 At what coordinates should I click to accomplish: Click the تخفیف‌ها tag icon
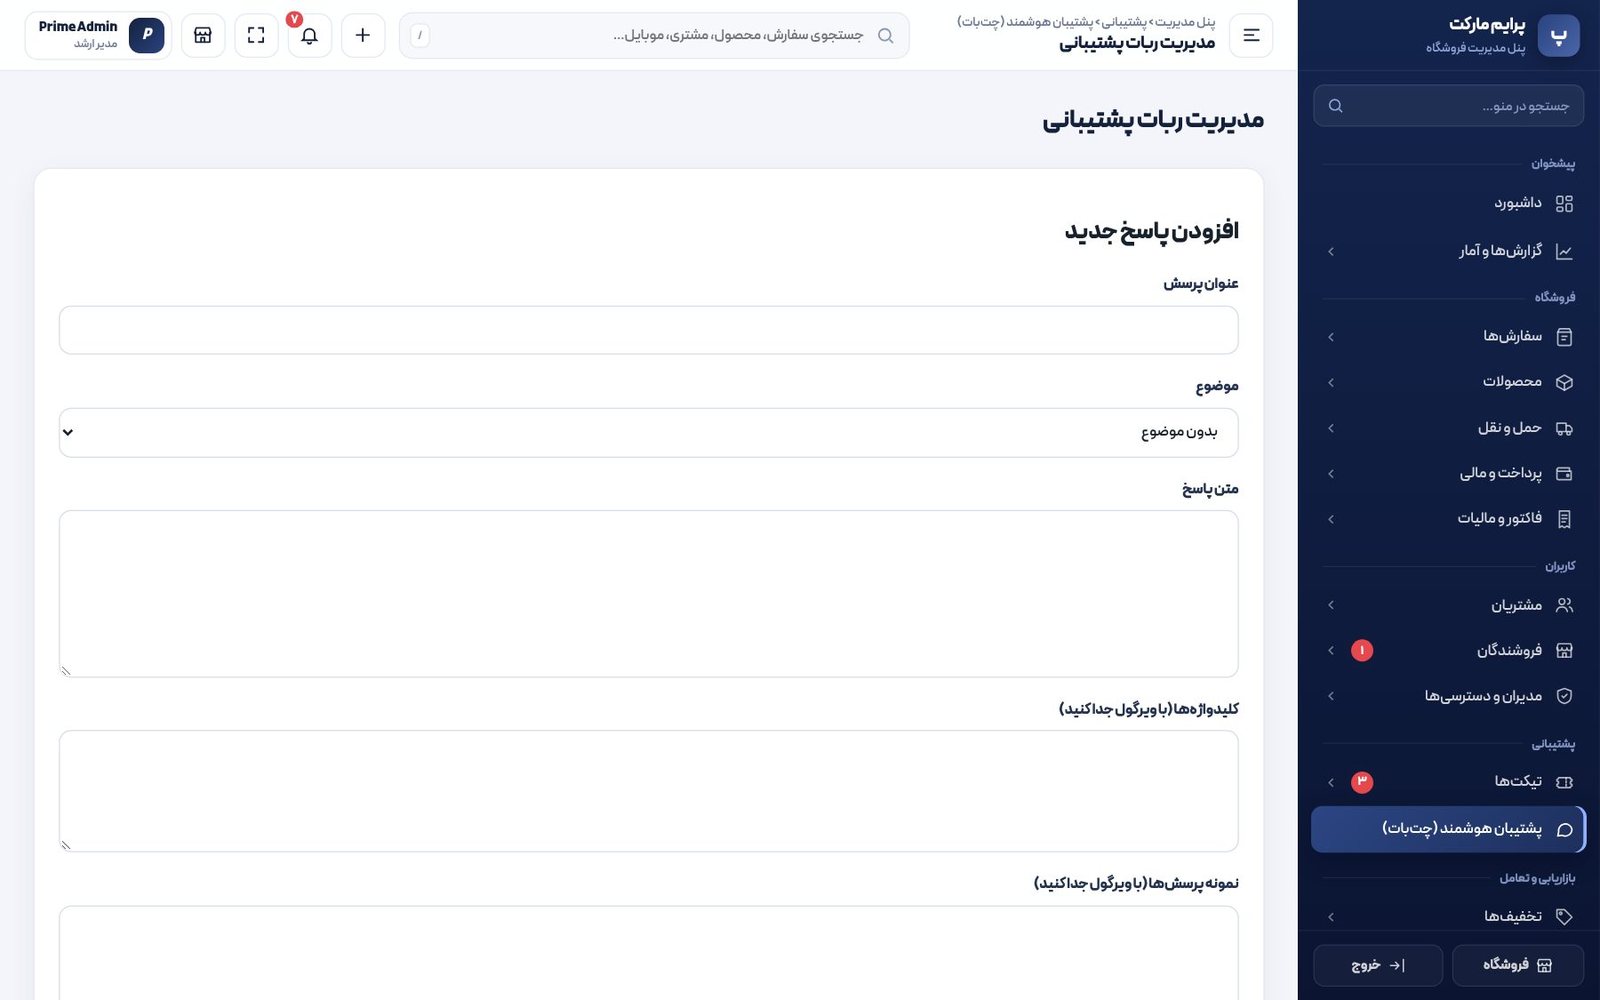tap(1565, 917)
